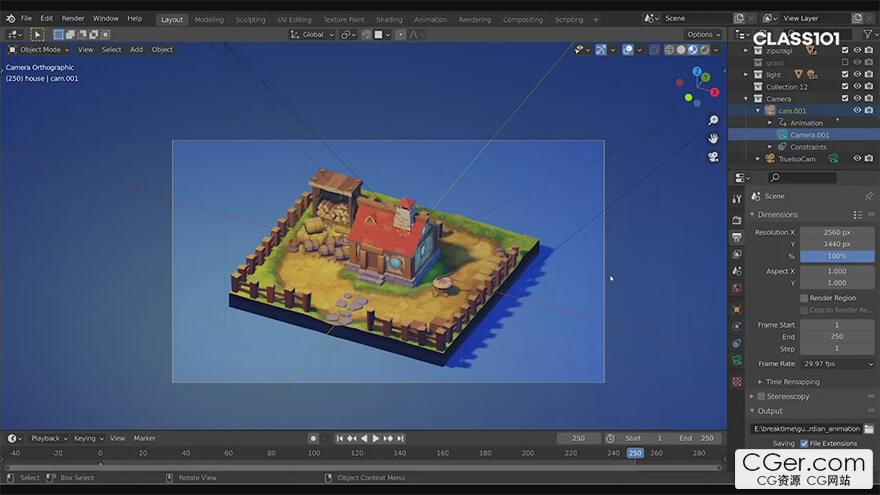
Task: Open the Frame Rate dropdown showing 29.97 fps
Action: tap(837, 364)
